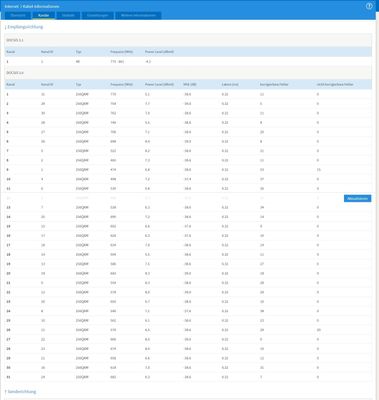Click Typ header in DOCSIS 3.1 table
Screen dimensions: 379x400
[x=78, y=52]
